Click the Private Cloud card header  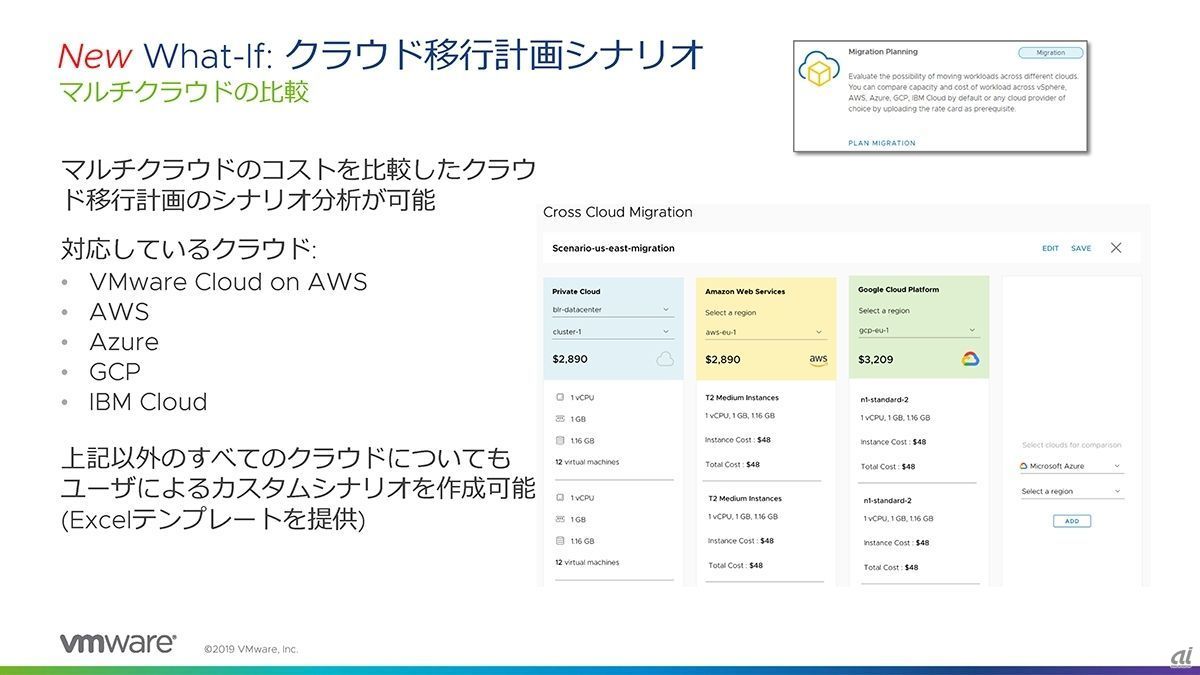pyautogui.click(x=576, y=291)
